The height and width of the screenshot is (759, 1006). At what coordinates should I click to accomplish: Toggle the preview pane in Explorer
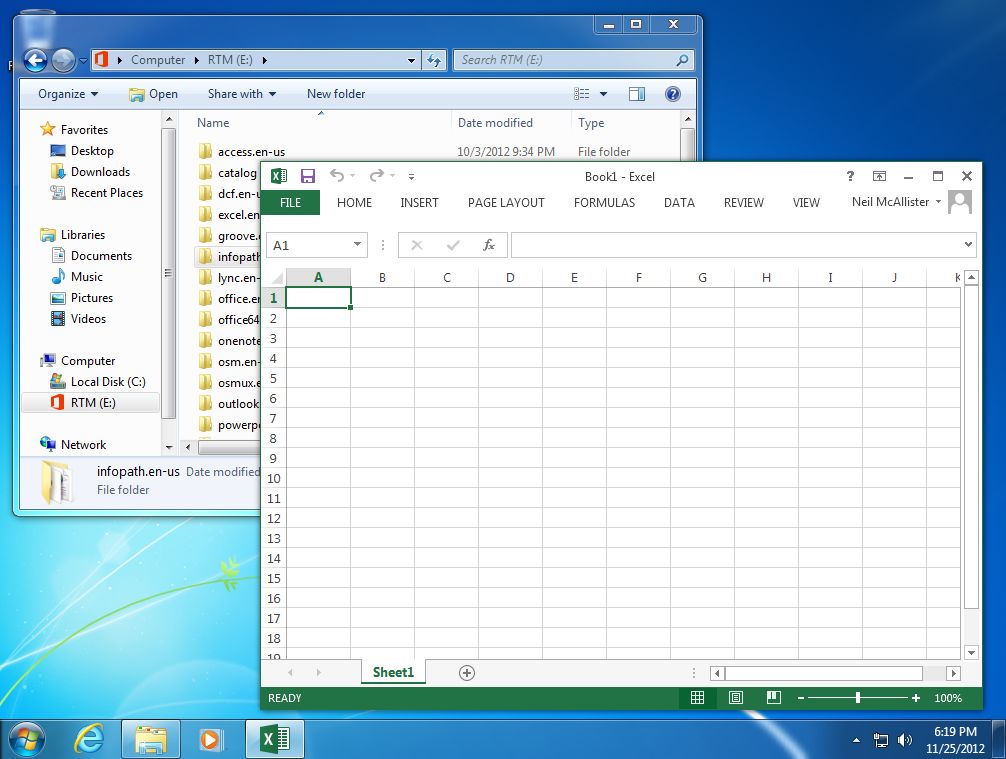tap(636, 94)
